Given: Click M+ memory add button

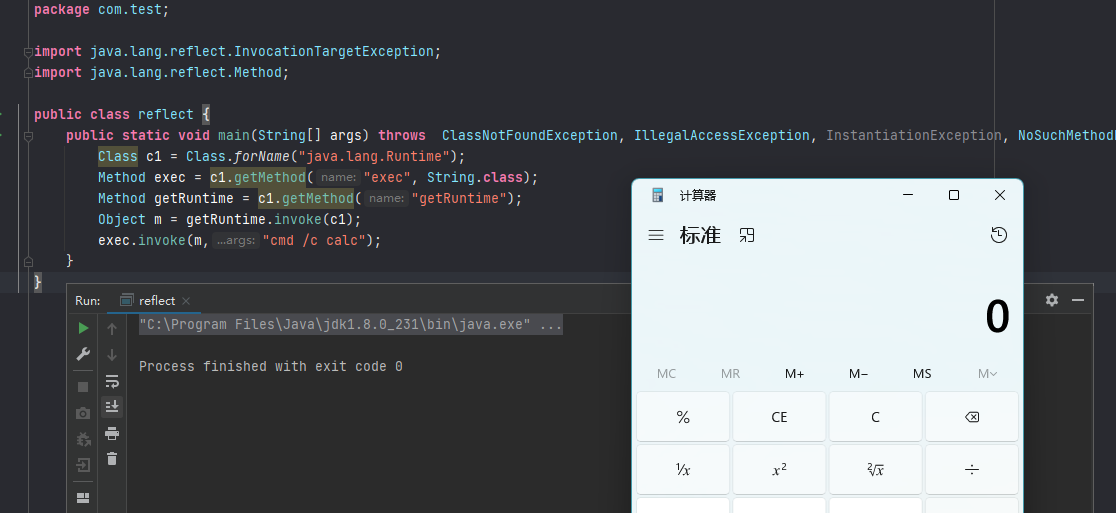Looking at the screenshot, I should click(794, 374).
